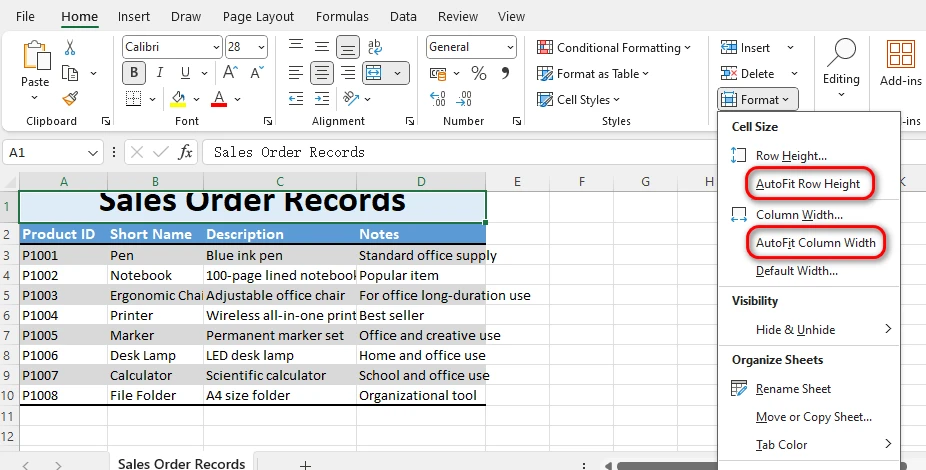Viewport: 926px width, 470px height.
Task: Decrease font size with smaller A icon
Action: 257,73
